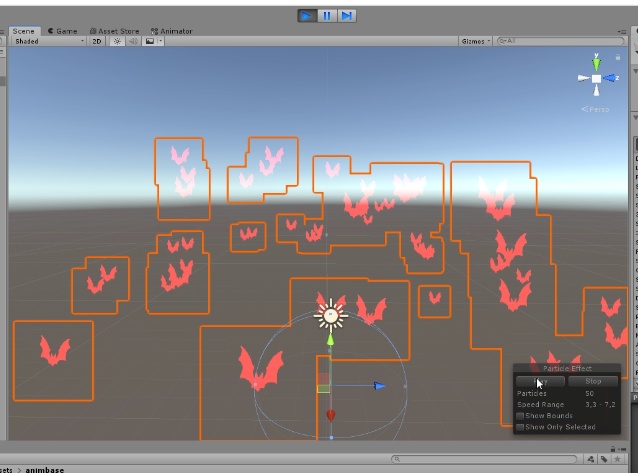Click the scene gizmo lock icon
The height and width of the screenshot is (473, 638).
click(x=618, y=57)
